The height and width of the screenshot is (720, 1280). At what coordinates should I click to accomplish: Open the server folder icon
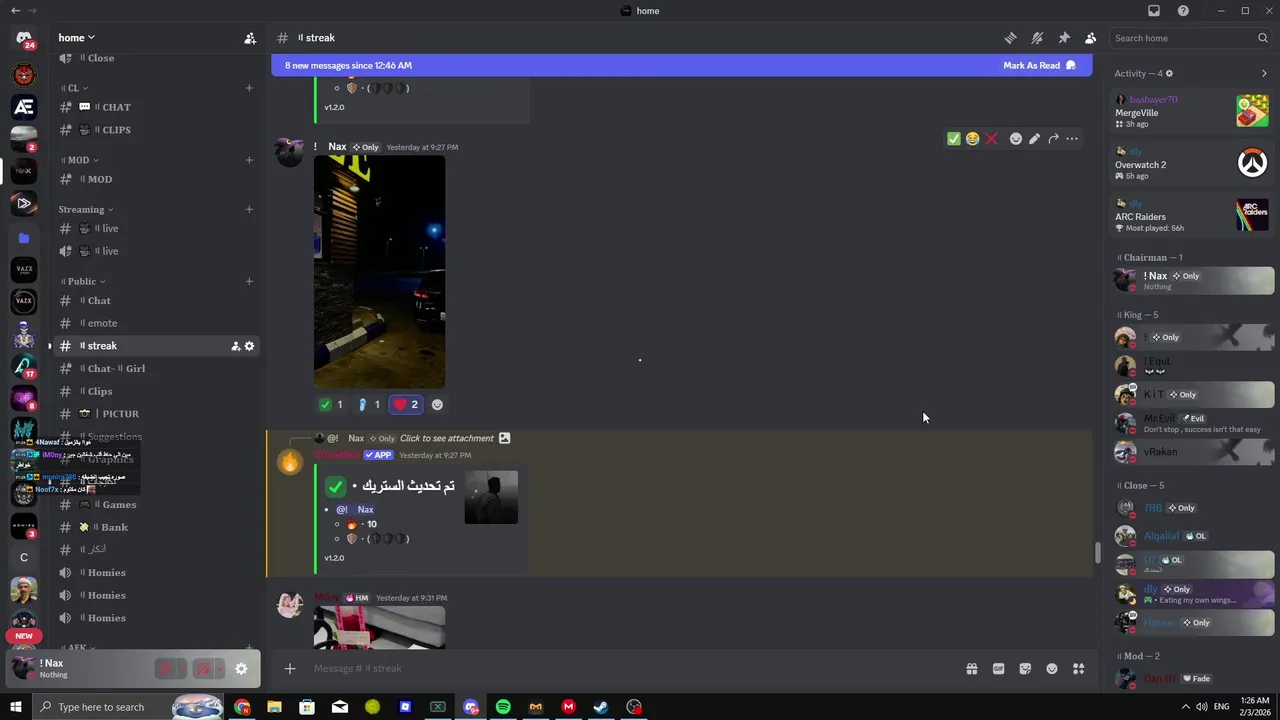pyautogui.click(x=24, y=238)
